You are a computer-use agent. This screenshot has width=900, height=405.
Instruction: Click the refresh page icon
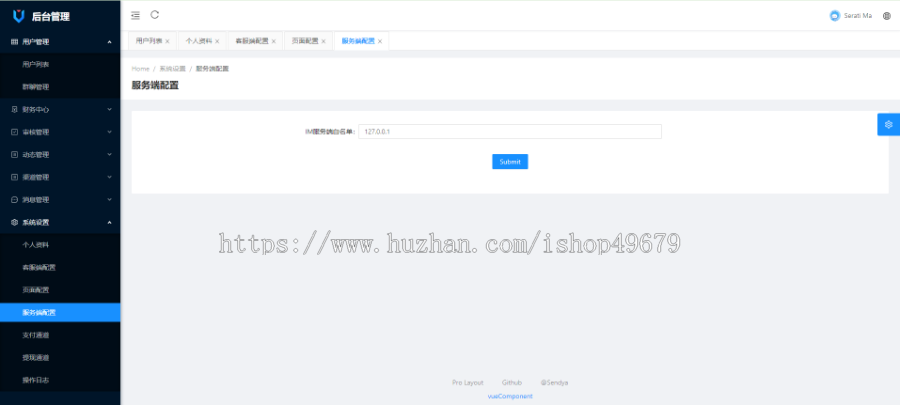pyautogui.click(x=154, y=15)
